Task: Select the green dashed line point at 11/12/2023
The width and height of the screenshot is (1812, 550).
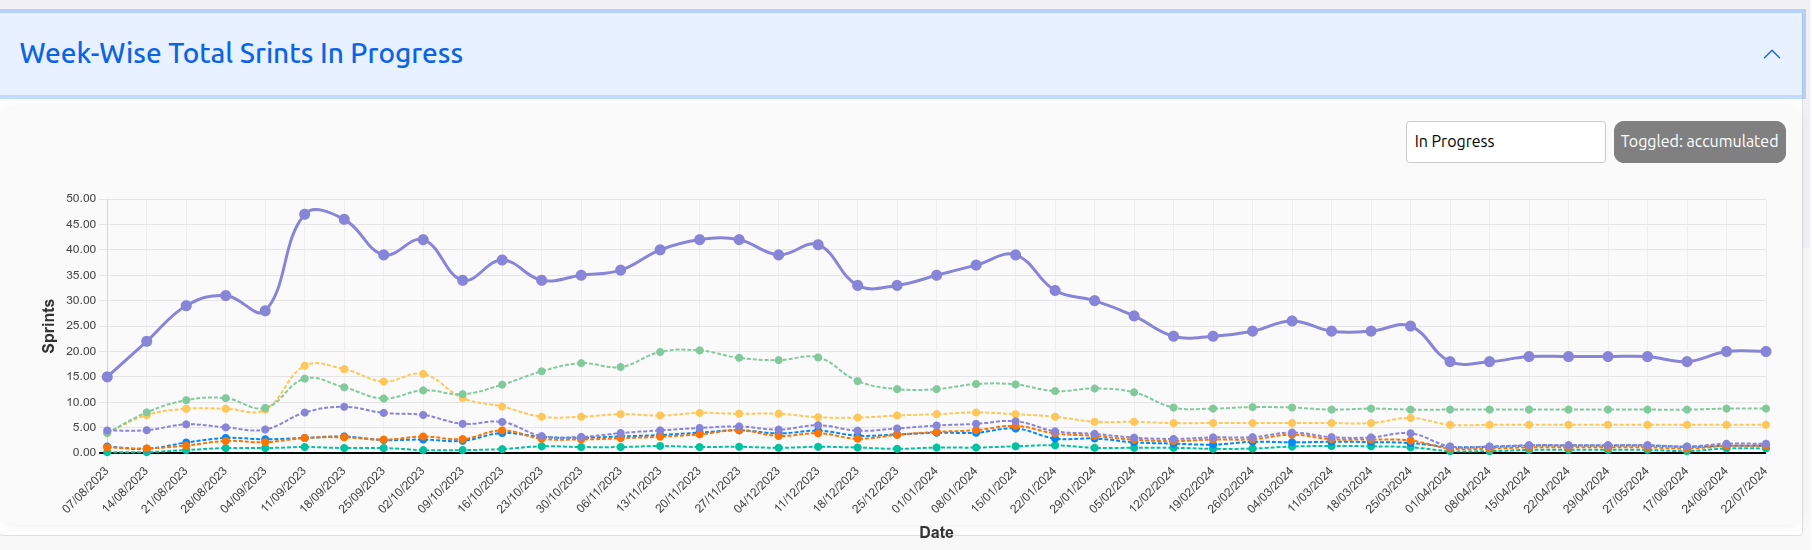Action: click(818, 357)
